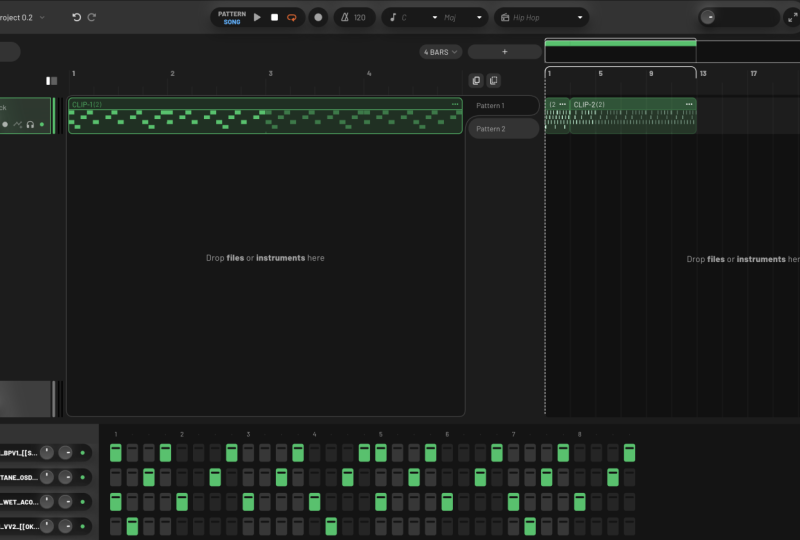Toggle the green dot on the WET_ACO row
This screenshot has width=800, height=540.
[x=83, y=502]
